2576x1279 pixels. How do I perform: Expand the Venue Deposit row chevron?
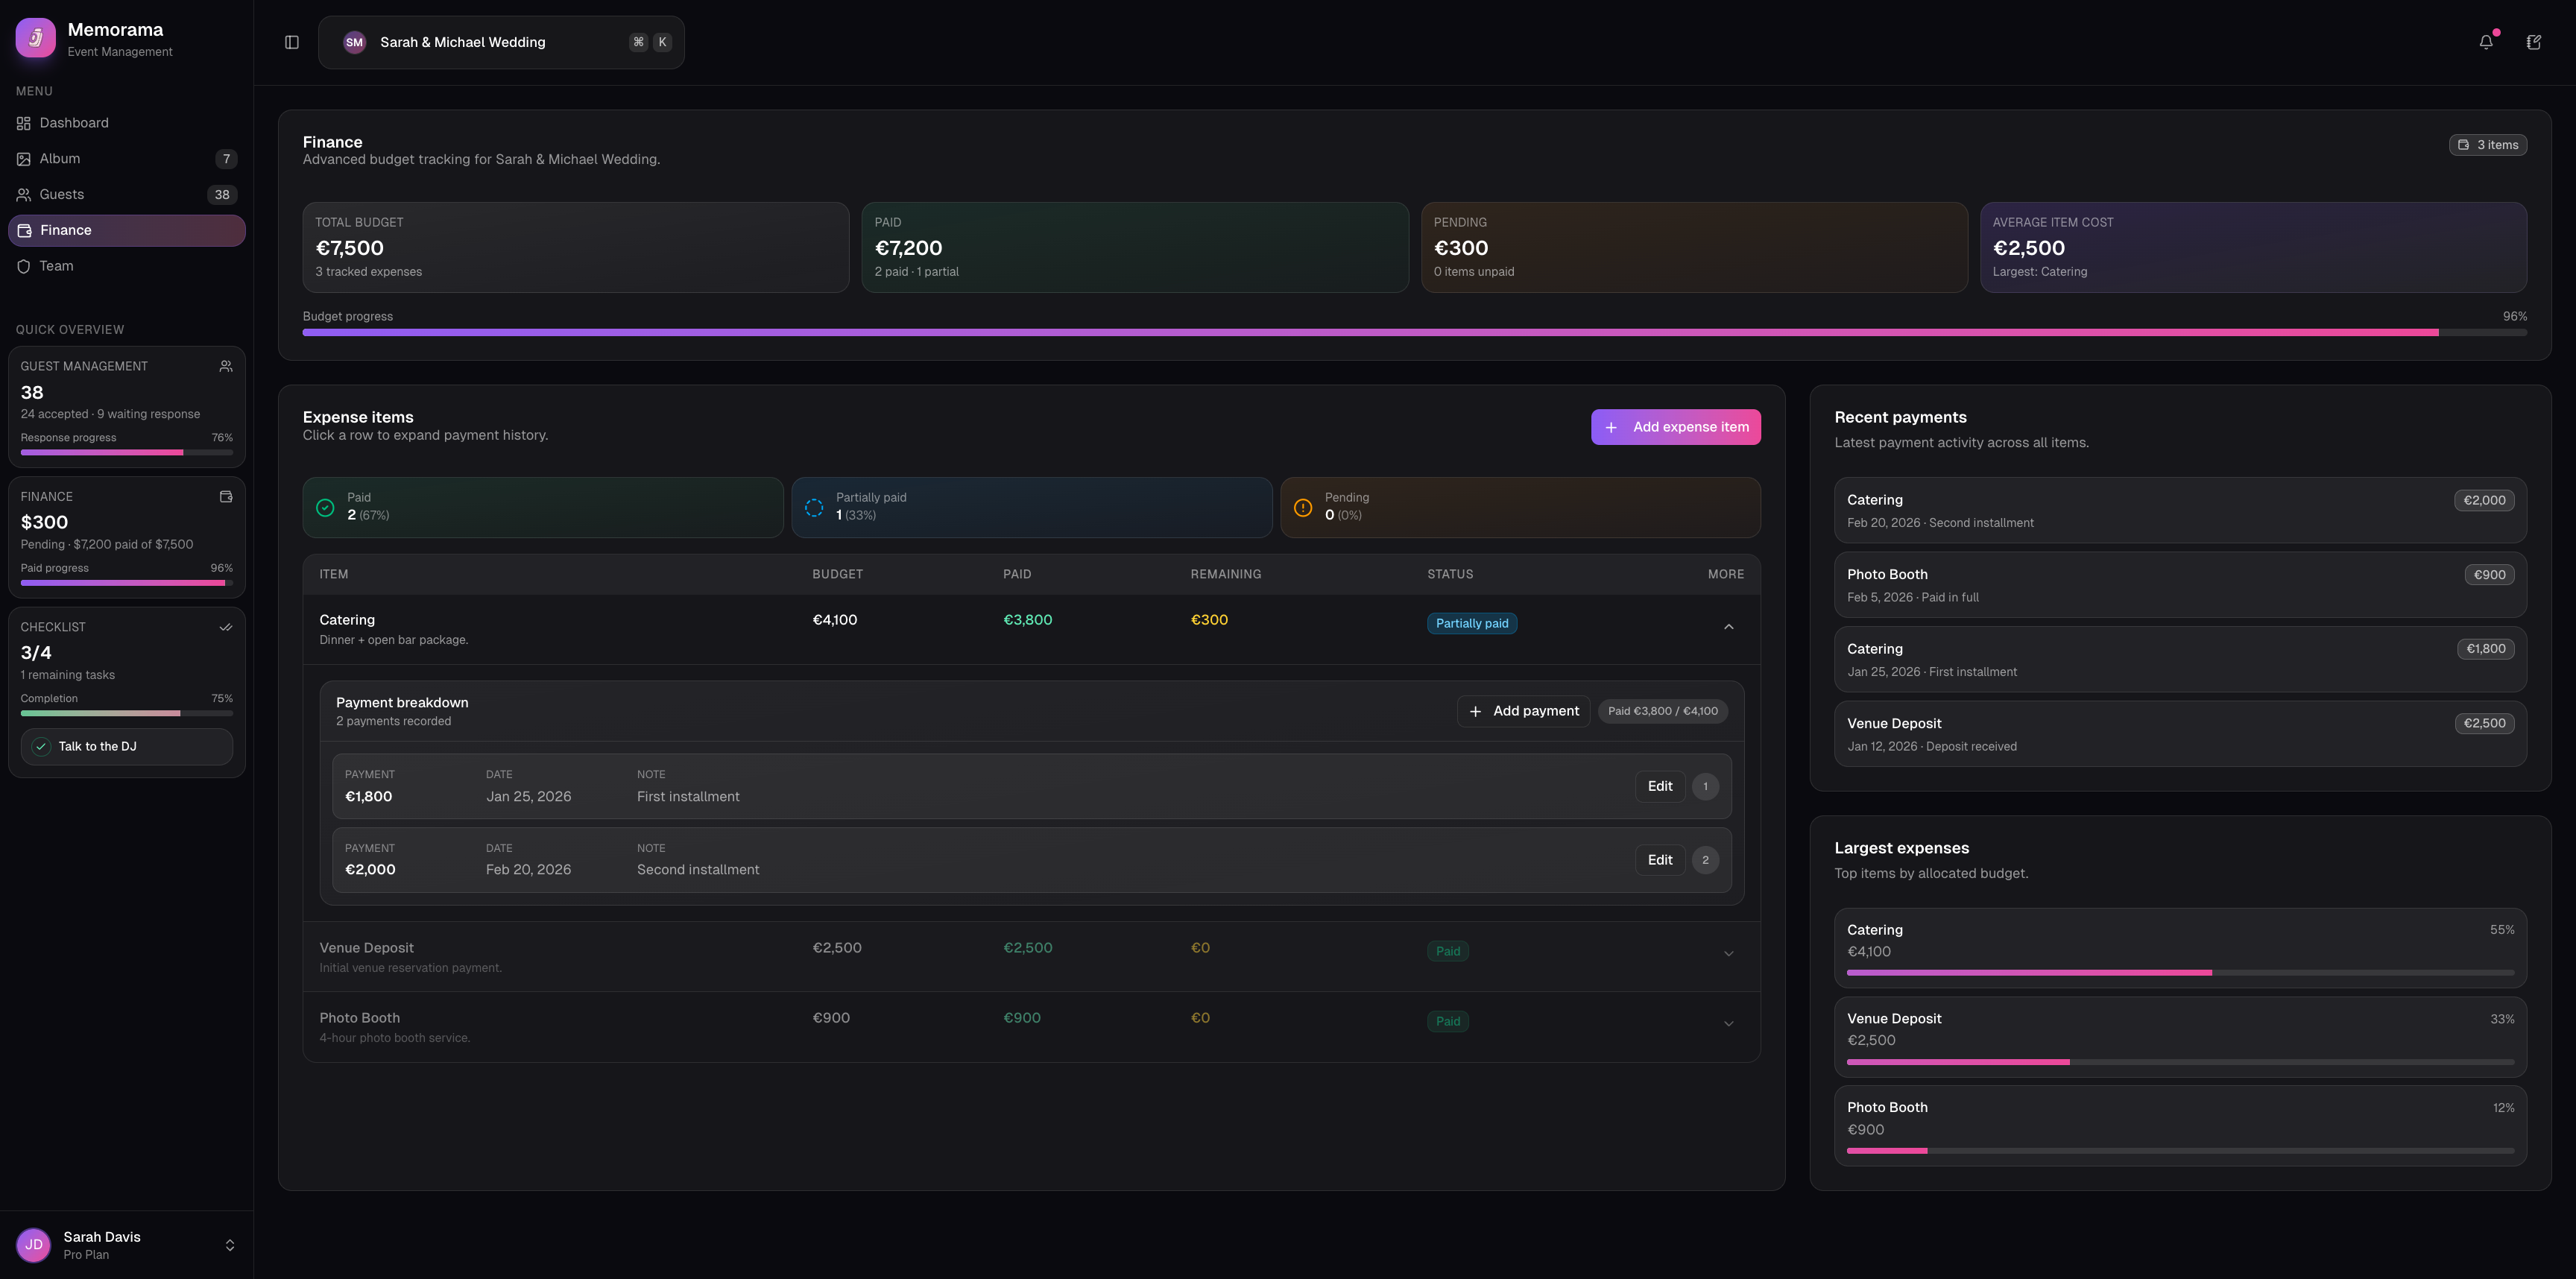pos(1729,954)
